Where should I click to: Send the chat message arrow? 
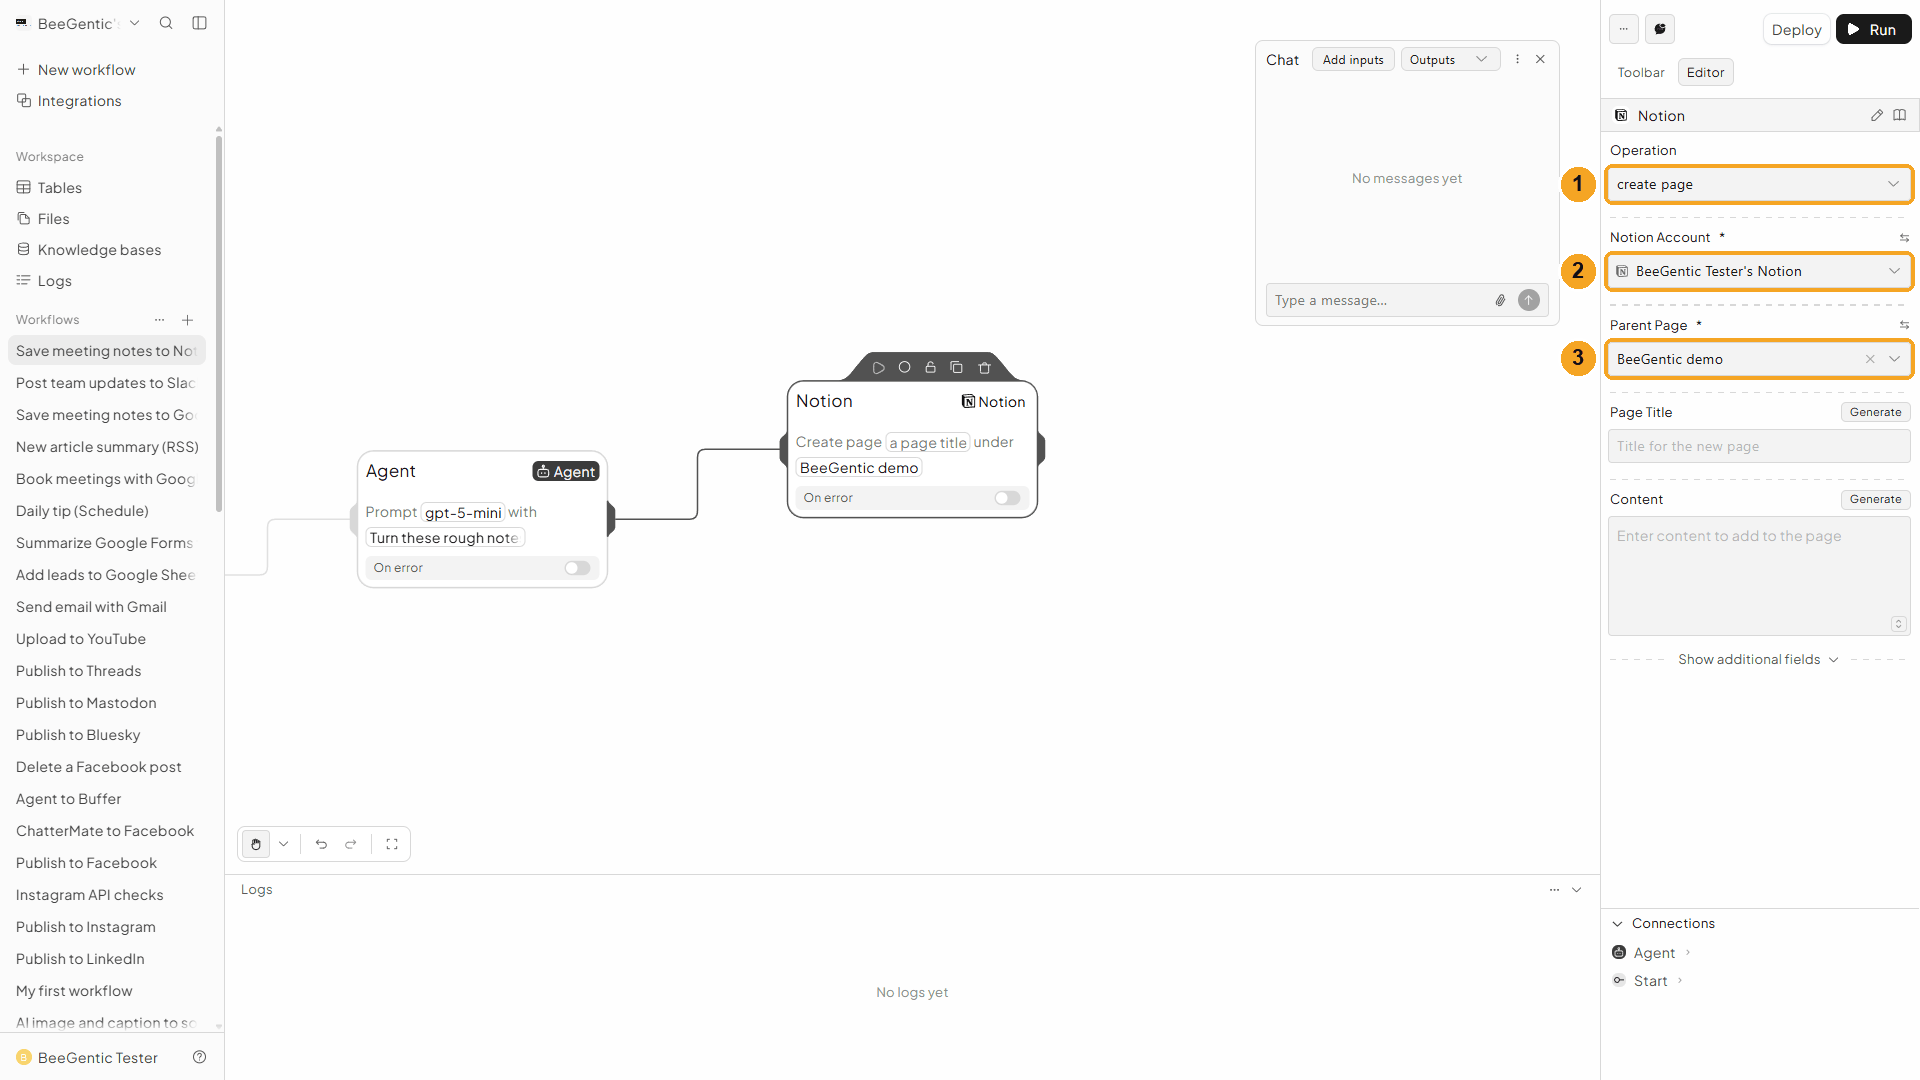pyautogui.click(x=1529, y=300)
